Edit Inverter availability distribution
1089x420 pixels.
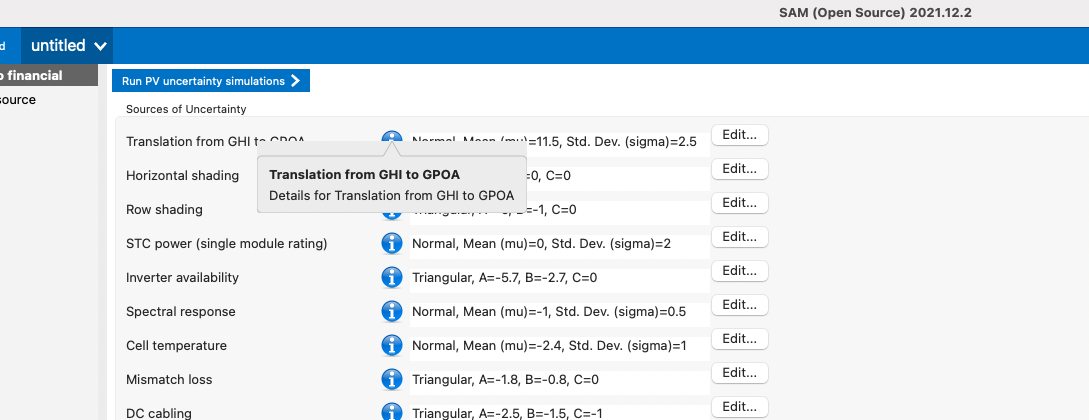(740, 271)
